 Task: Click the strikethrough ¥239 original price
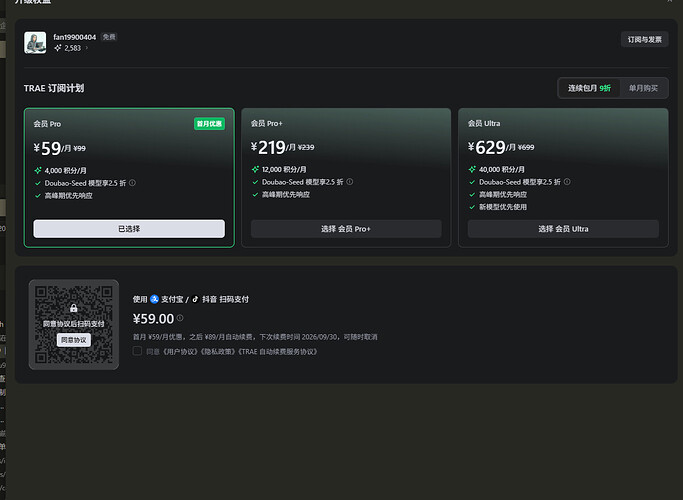[306, 148]
